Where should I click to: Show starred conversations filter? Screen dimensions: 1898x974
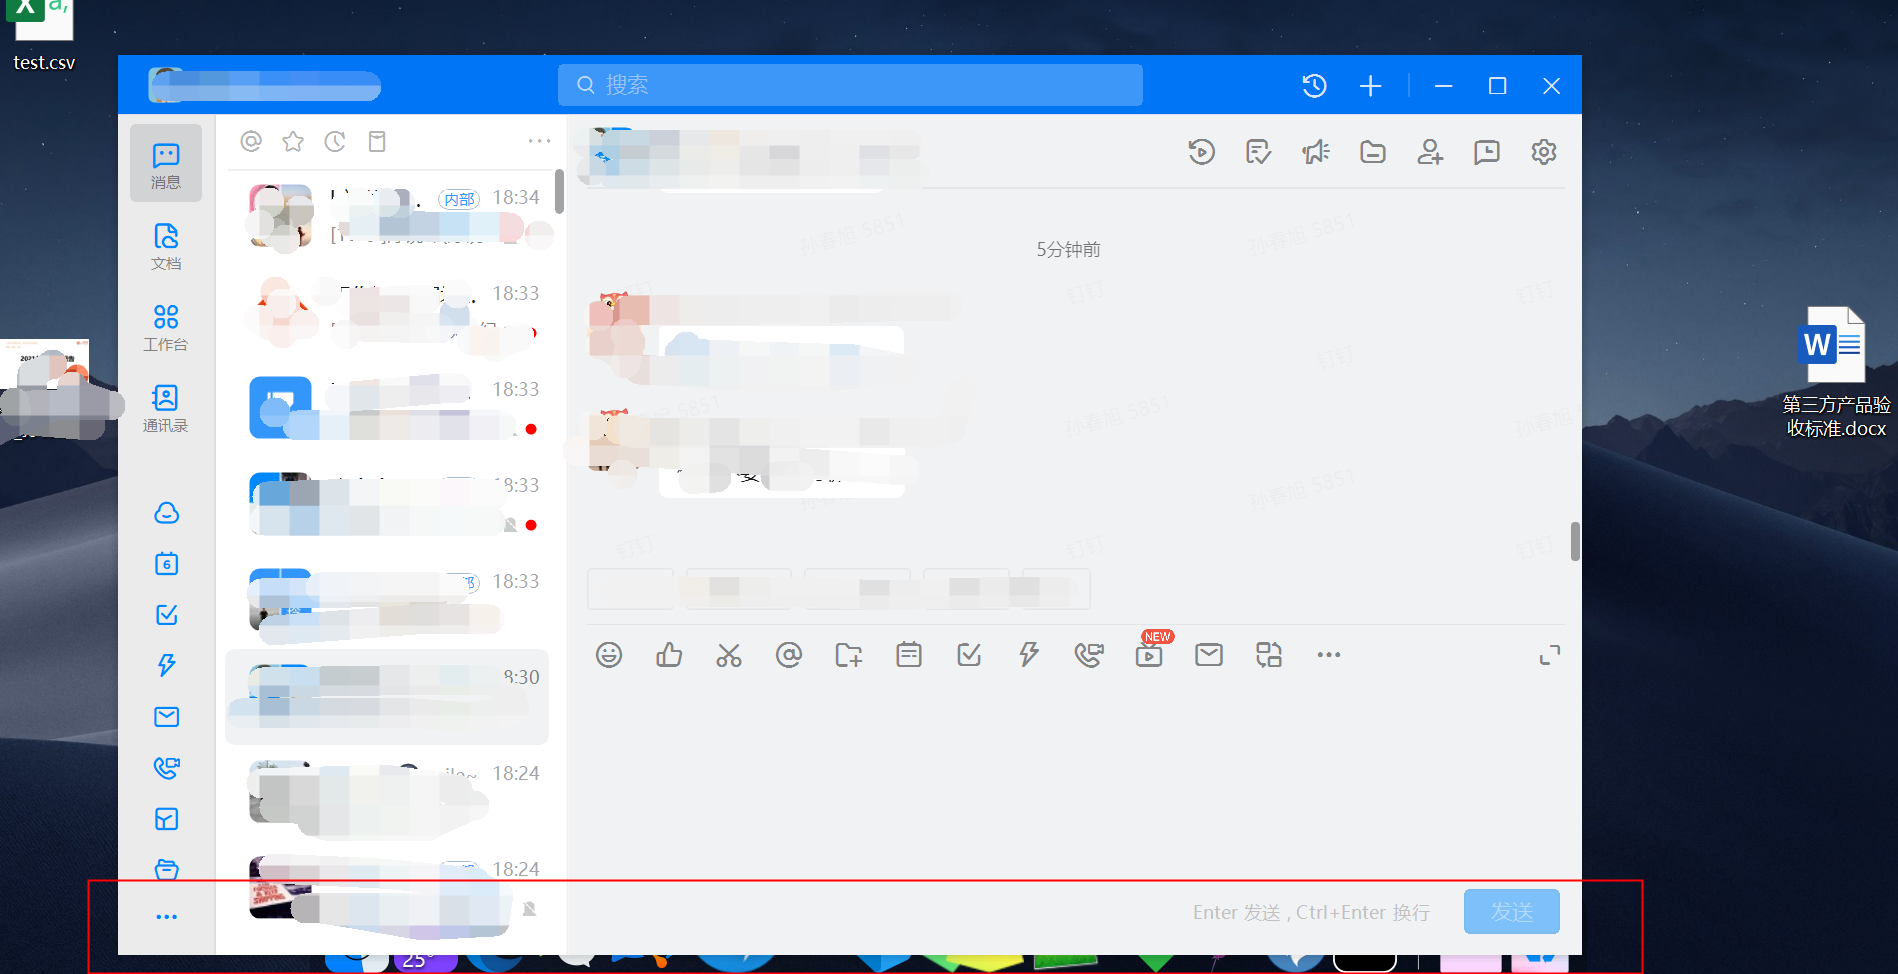pyautogui.click(x=293, y=142)
